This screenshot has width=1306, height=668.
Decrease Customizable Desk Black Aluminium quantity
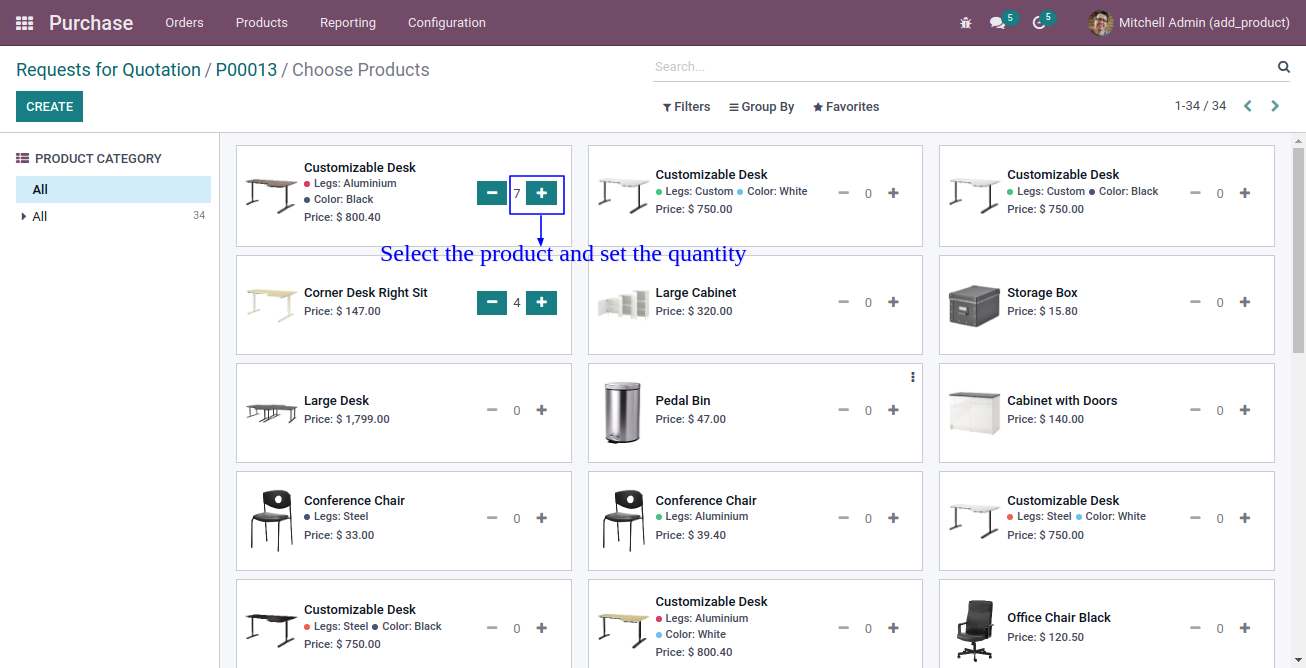[x=492, y=193]
